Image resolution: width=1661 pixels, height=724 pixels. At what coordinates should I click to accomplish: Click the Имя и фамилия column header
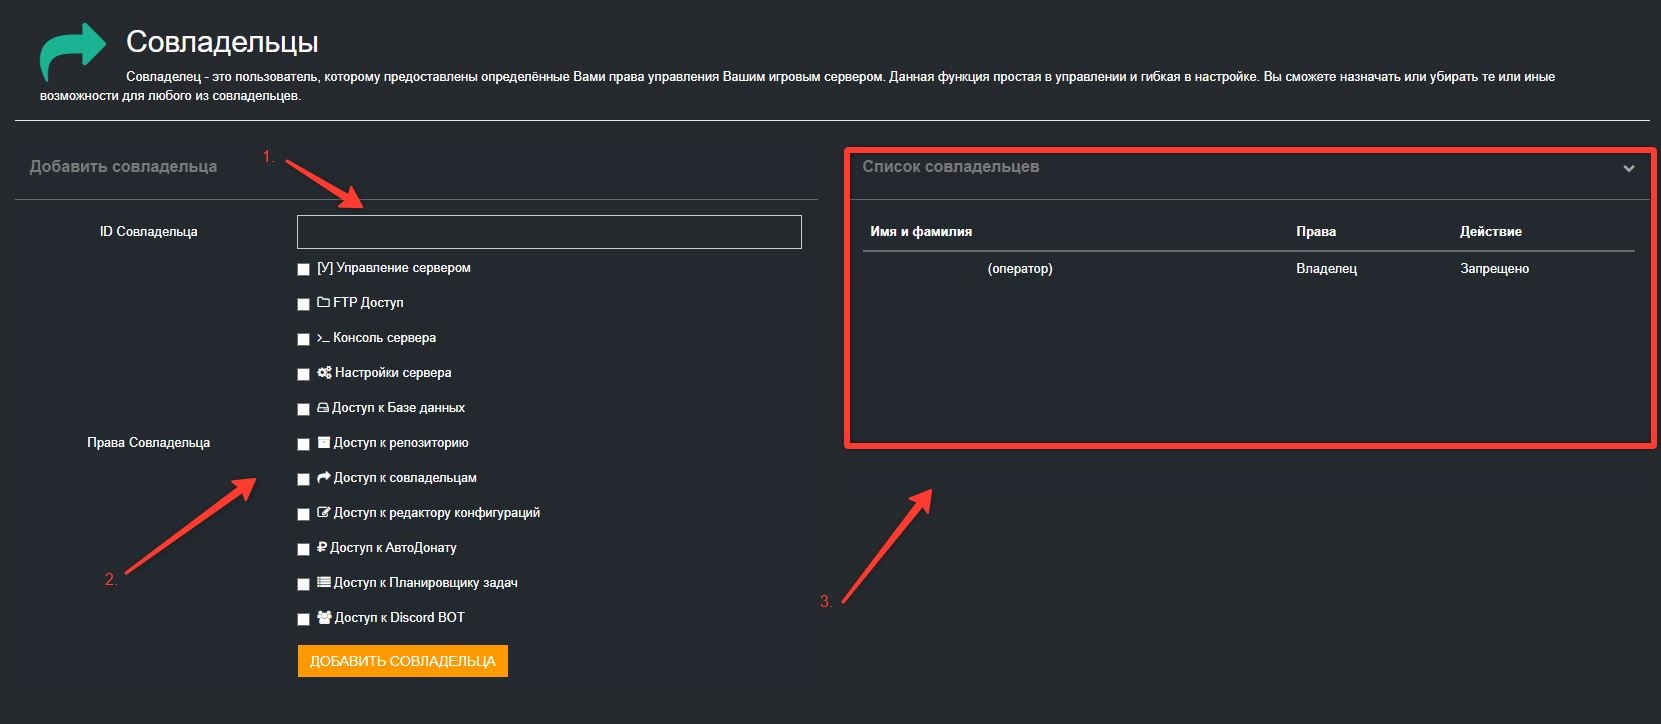point(920,231)
